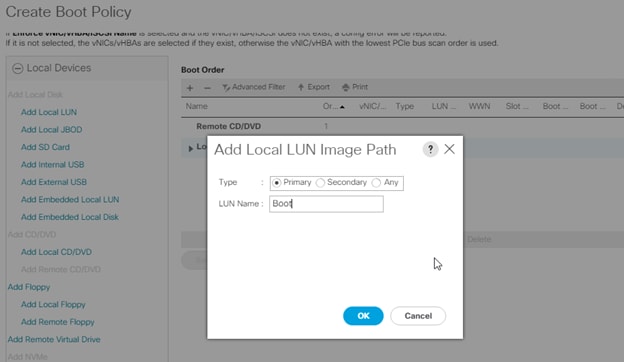Click the LUN Name input field
The height and width of the screenshot is (362, 624).
coord(326,204)
